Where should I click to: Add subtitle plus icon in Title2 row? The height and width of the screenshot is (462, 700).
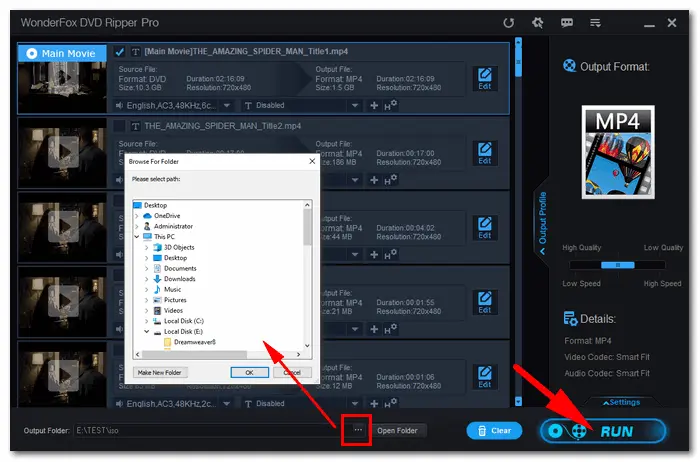pyautogui.click(x=374, y=180)
